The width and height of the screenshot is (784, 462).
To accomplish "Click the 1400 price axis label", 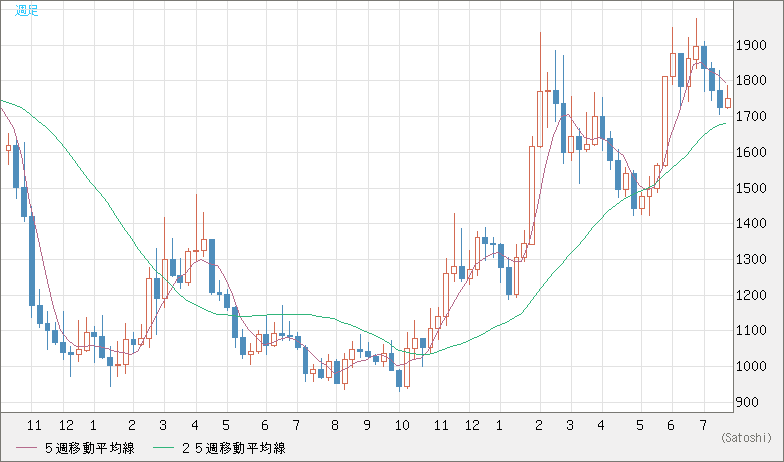I will pos(752,224).
